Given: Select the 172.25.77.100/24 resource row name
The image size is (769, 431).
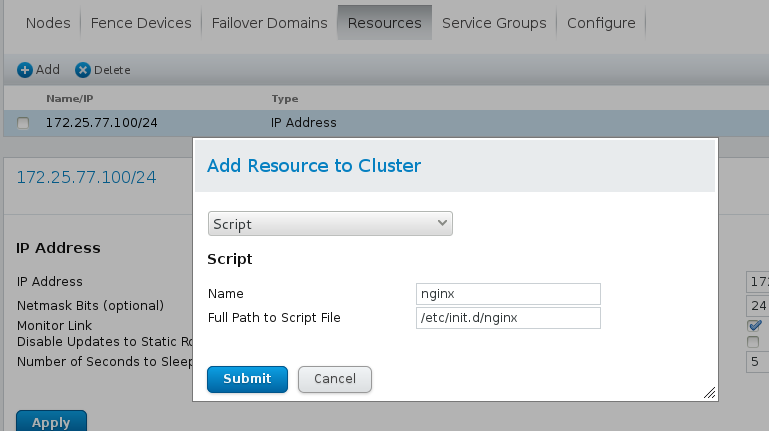Looking at the screenshot, I should click(102, 123).
